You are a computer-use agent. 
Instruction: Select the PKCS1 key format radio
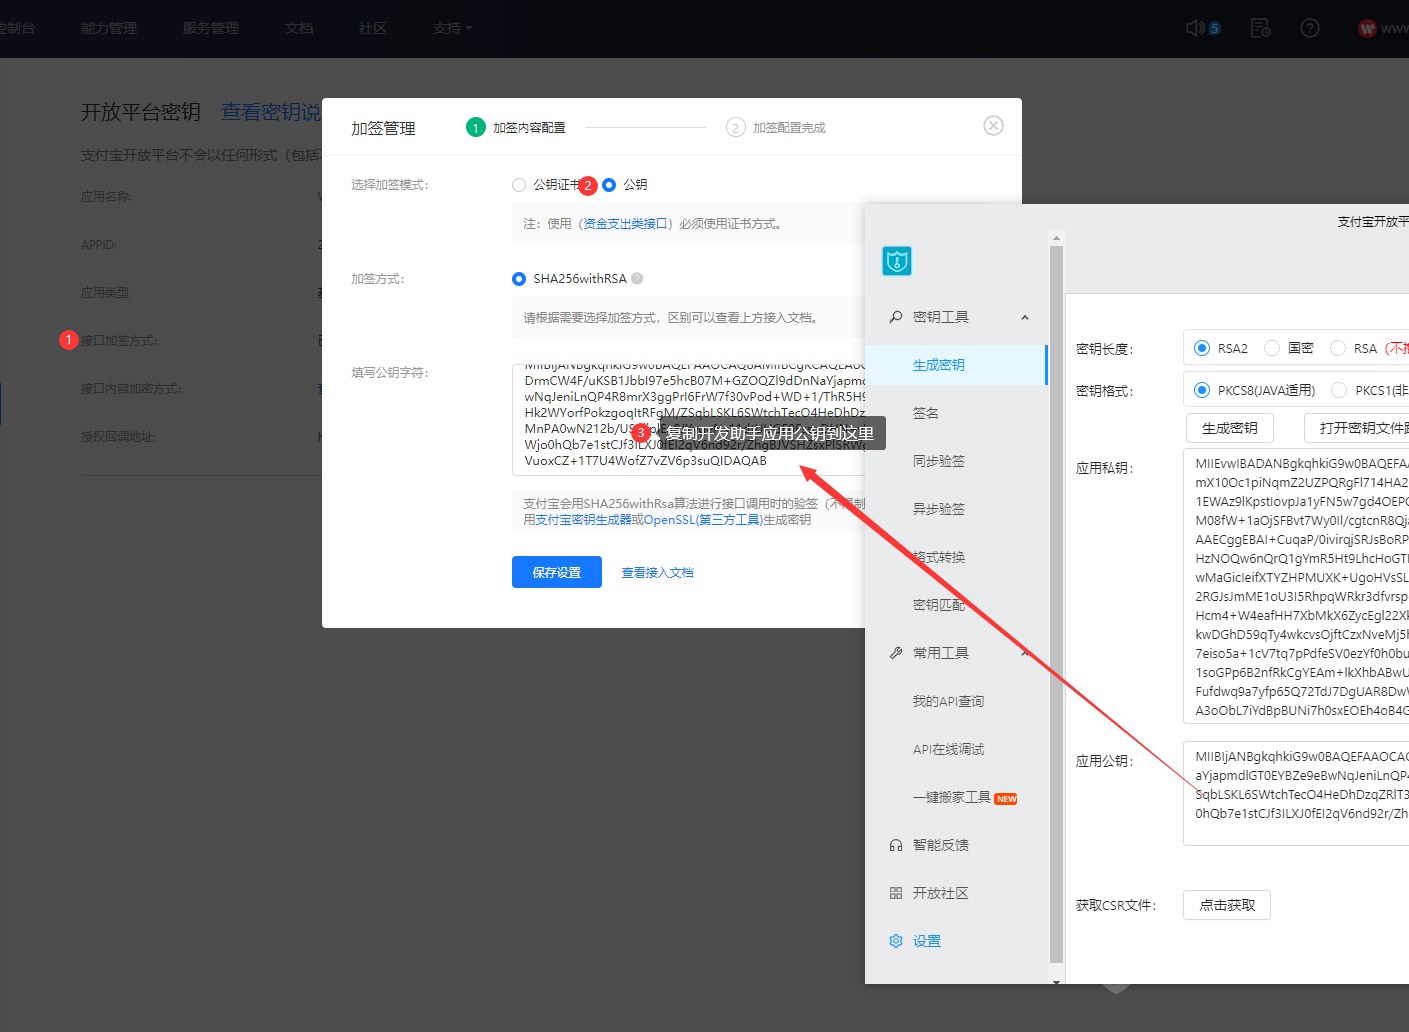click(1339, 390)
